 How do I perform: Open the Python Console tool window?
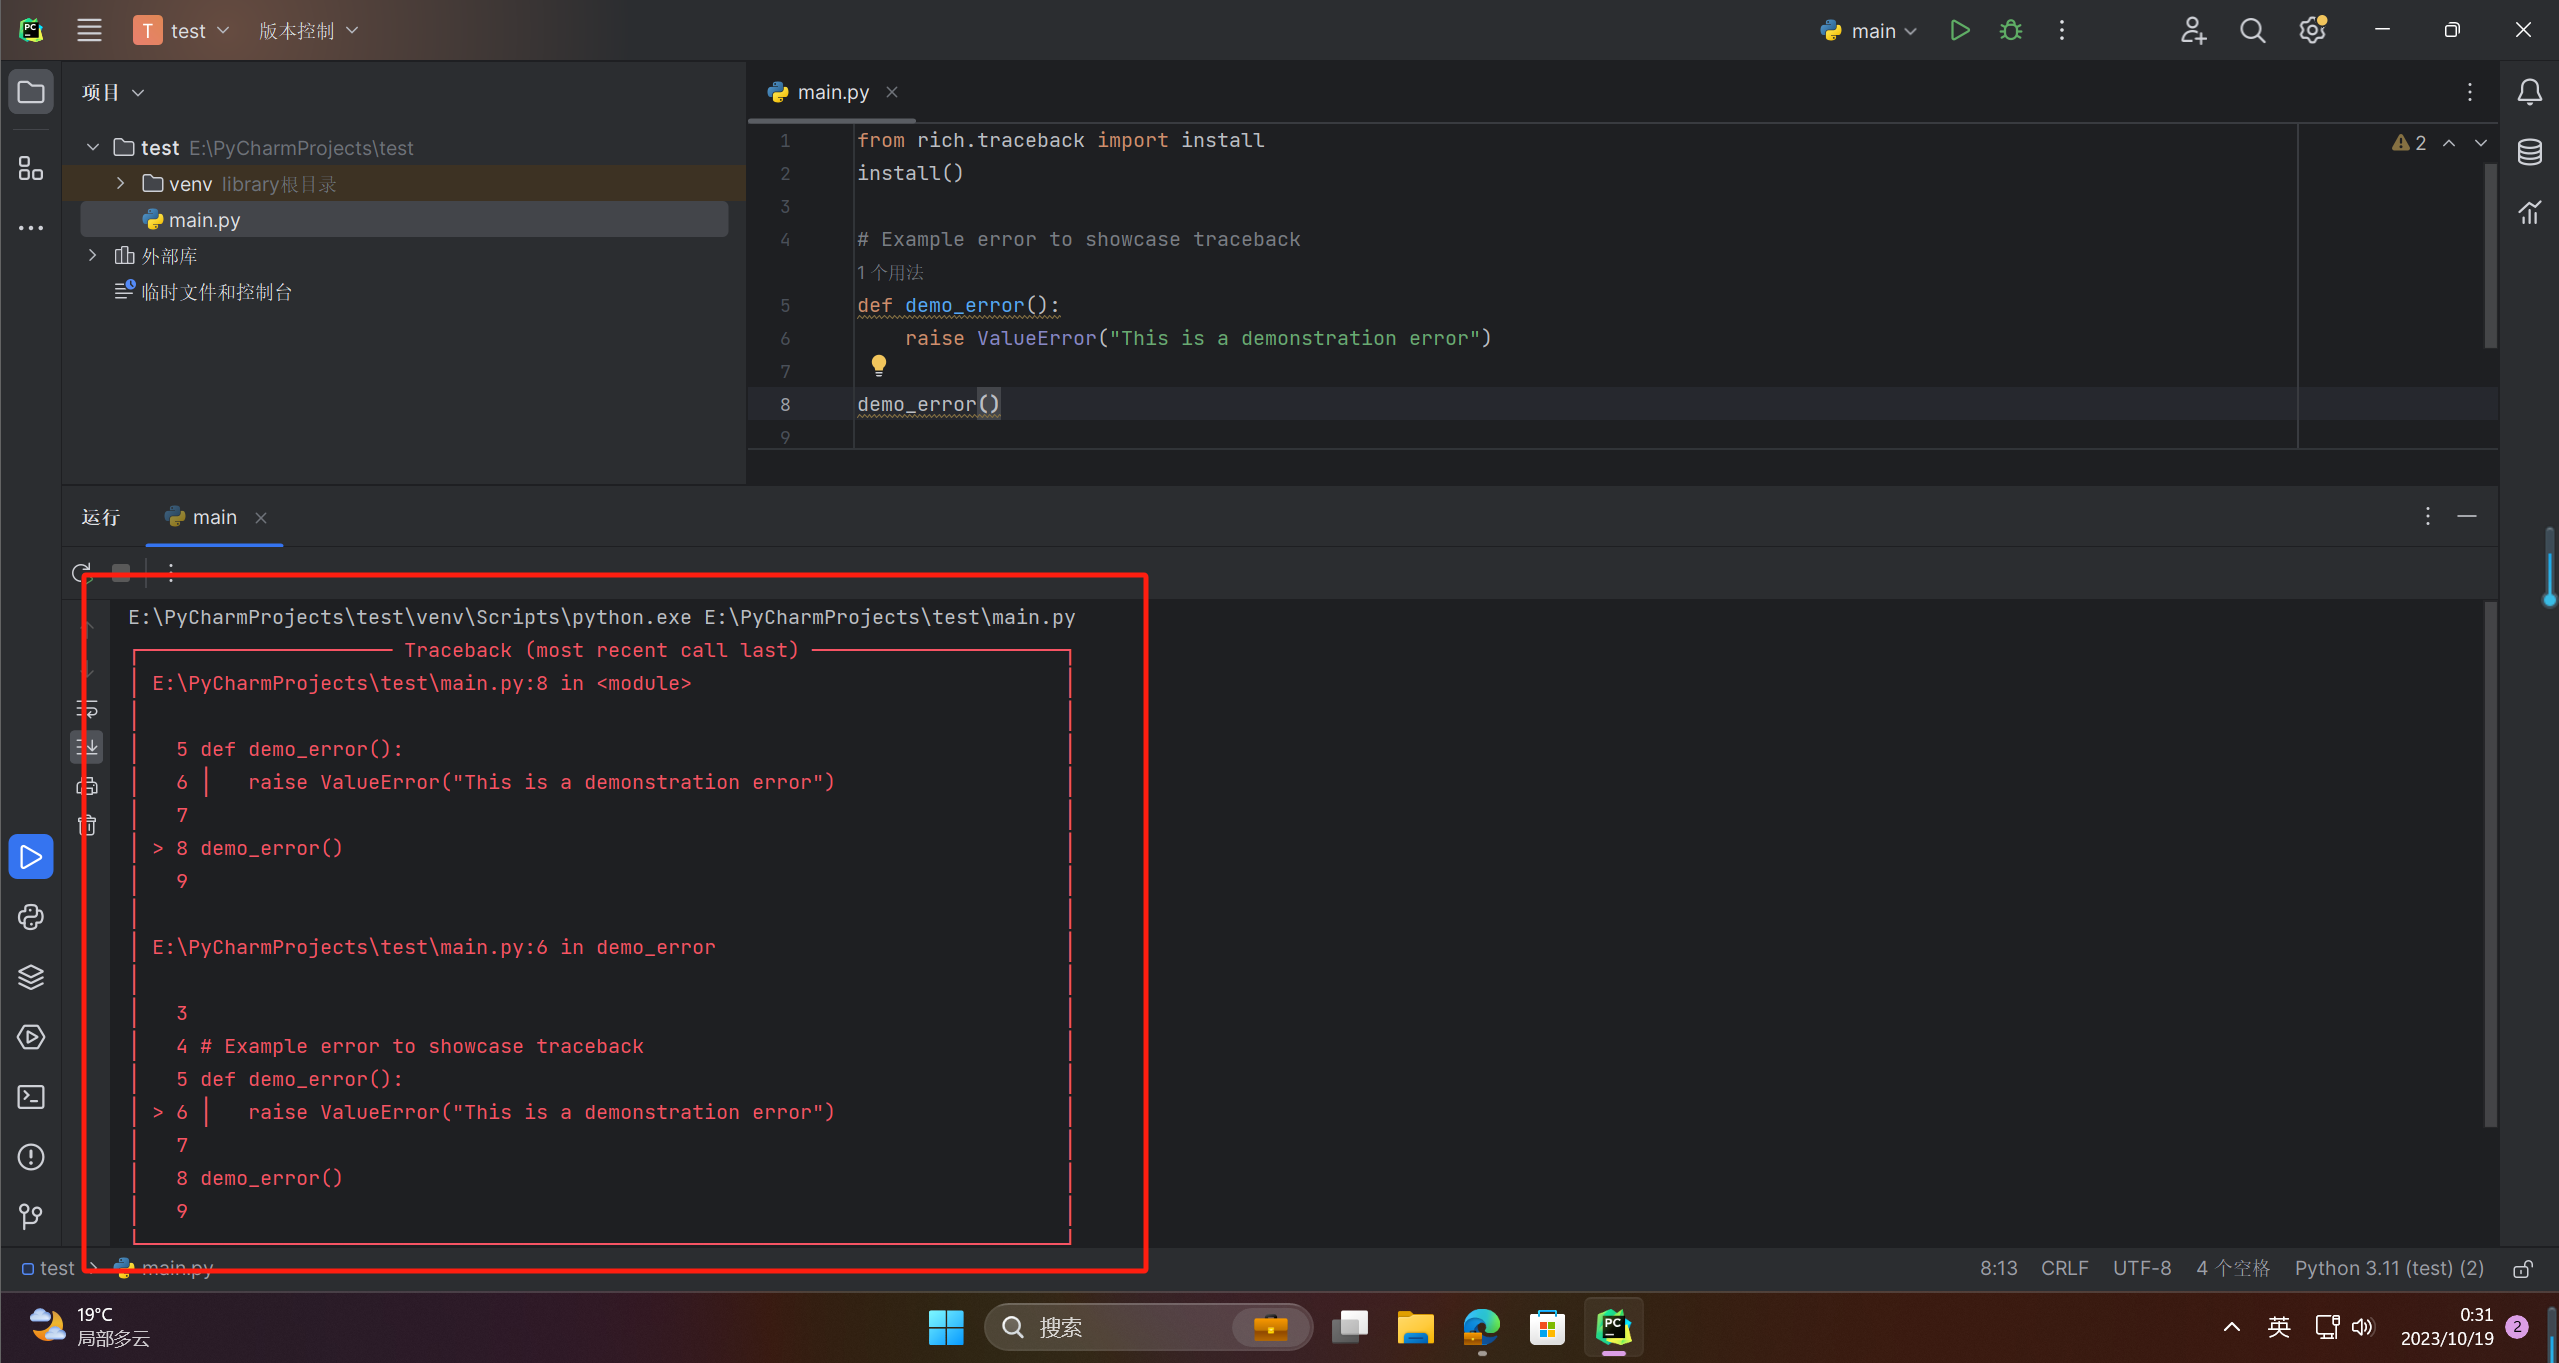(x=31, y=917)
